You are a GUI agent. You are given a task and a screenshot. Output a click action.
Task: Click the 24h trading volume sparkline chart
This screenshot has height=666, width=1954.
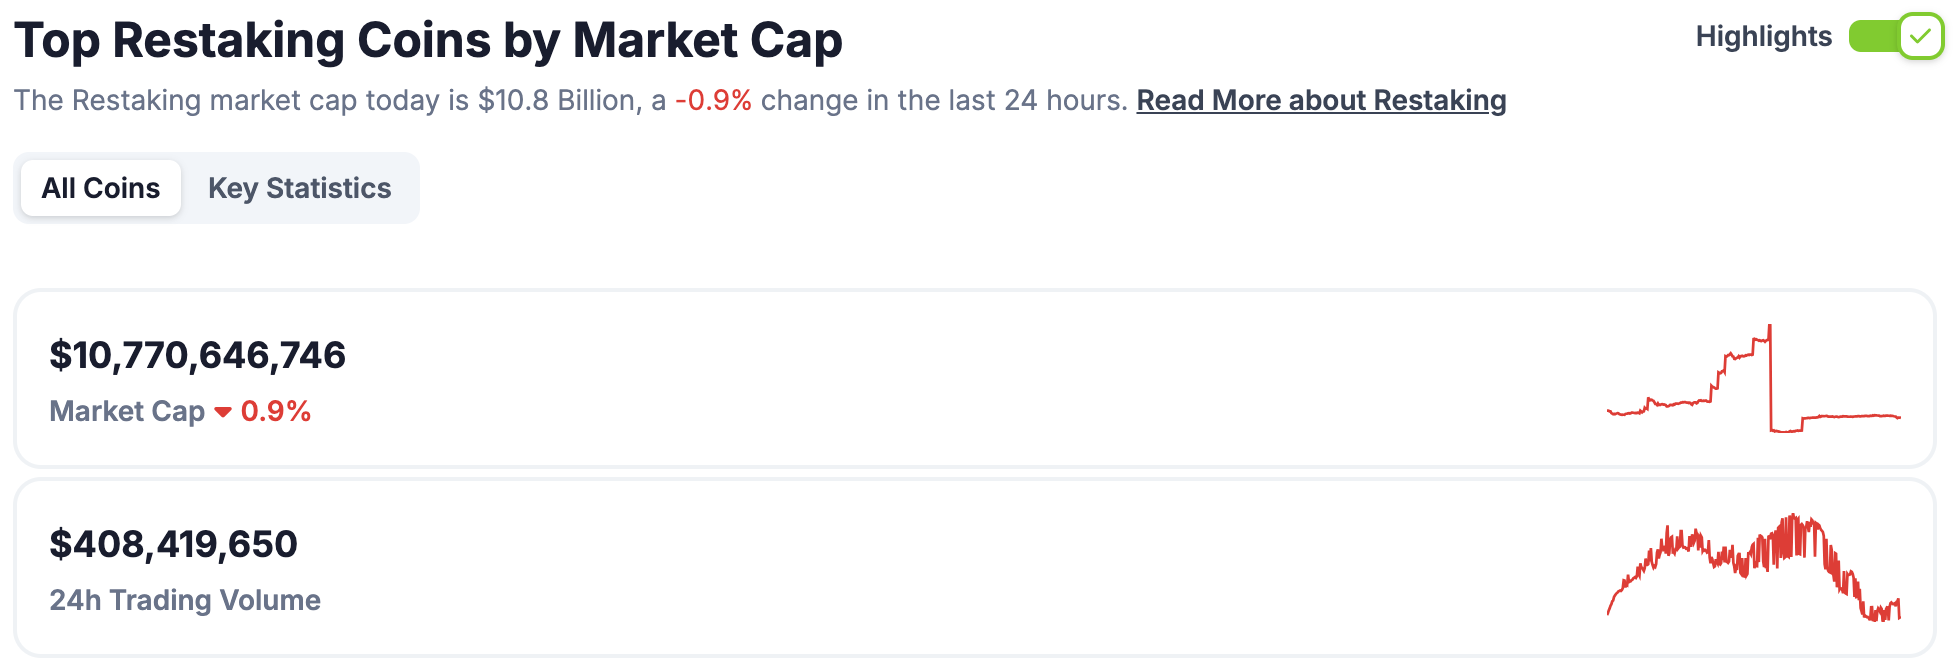coord(1753,568)
